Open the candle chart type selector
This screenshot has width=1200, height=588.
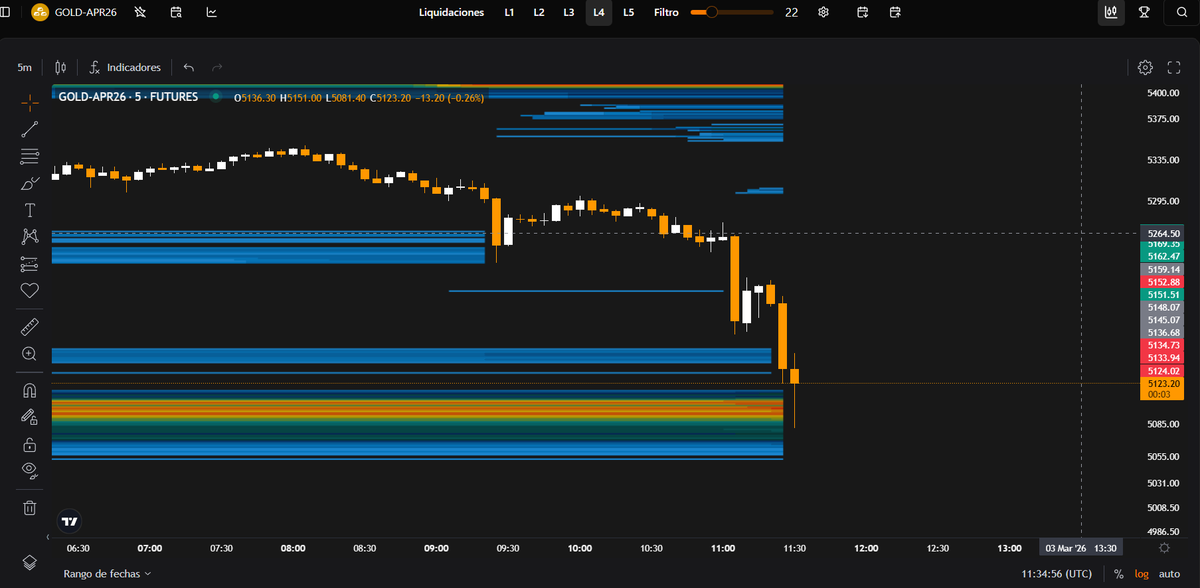tap(61, 68)
